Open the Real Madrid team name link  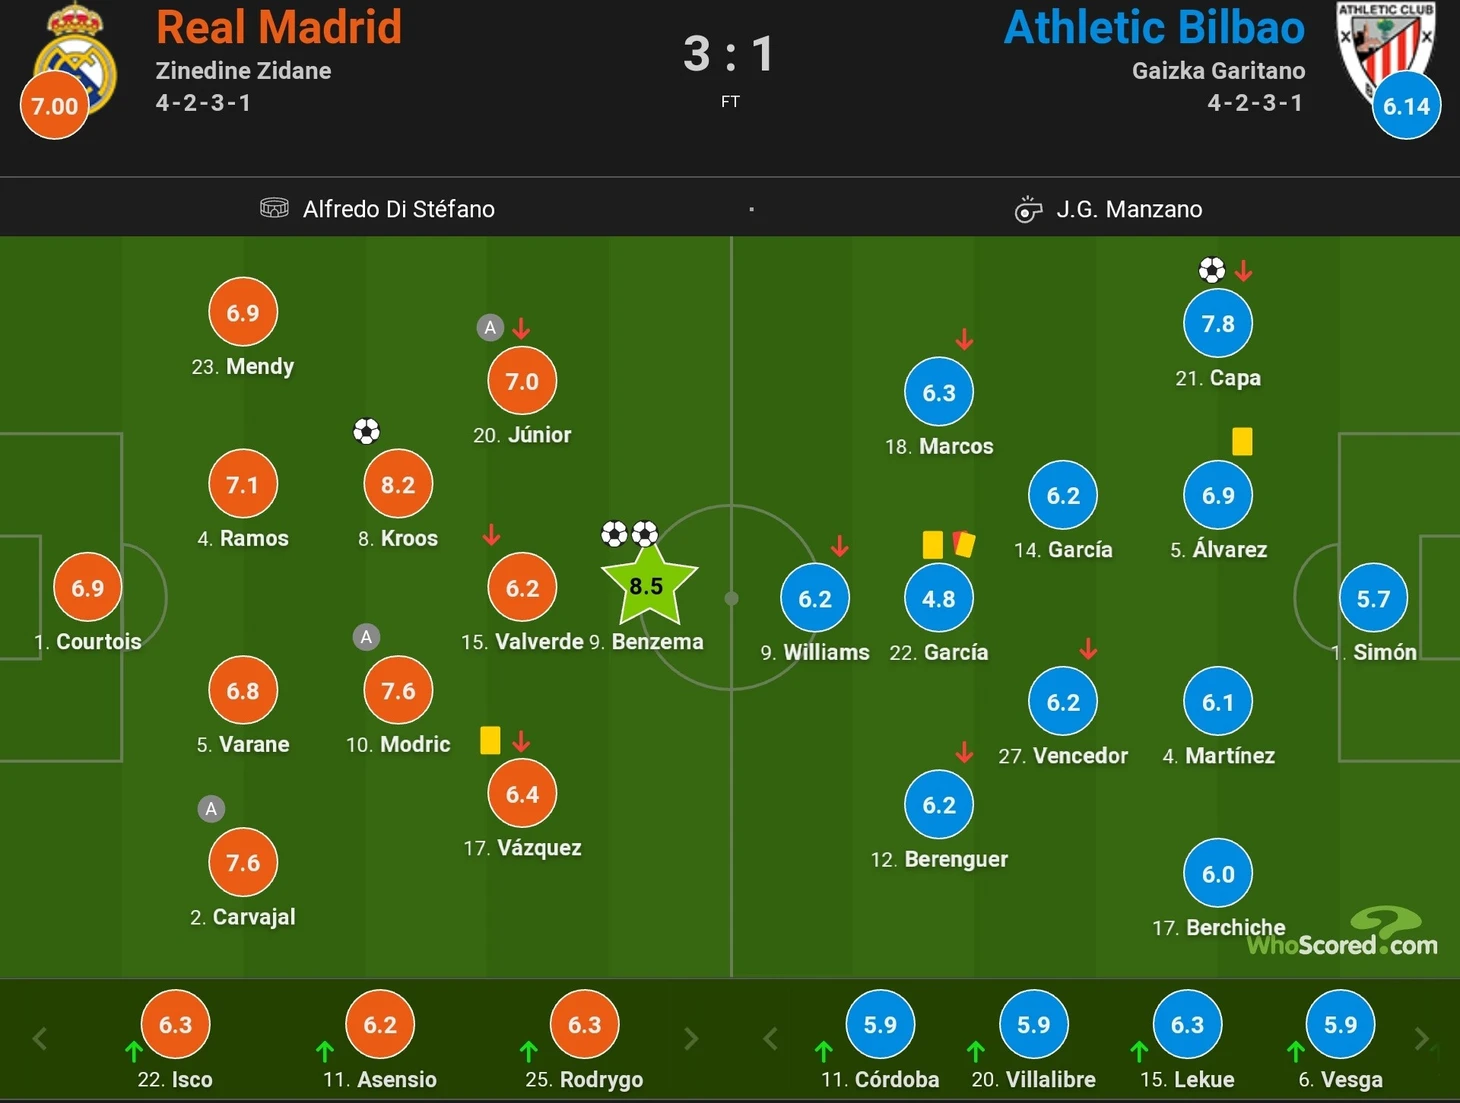(279, 27)
